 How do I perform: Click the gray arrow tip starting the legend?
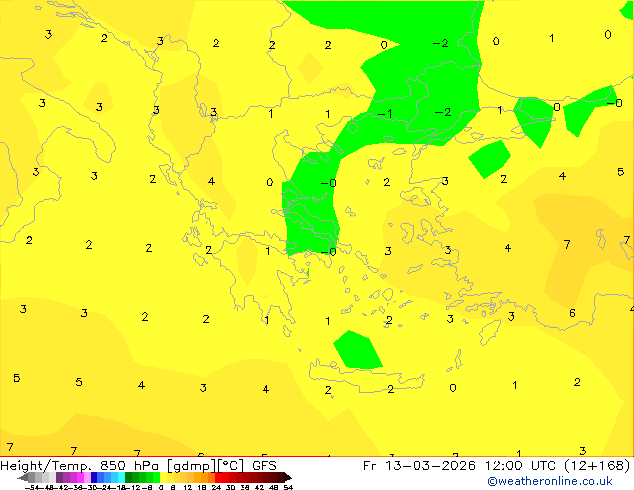point(23,477)
